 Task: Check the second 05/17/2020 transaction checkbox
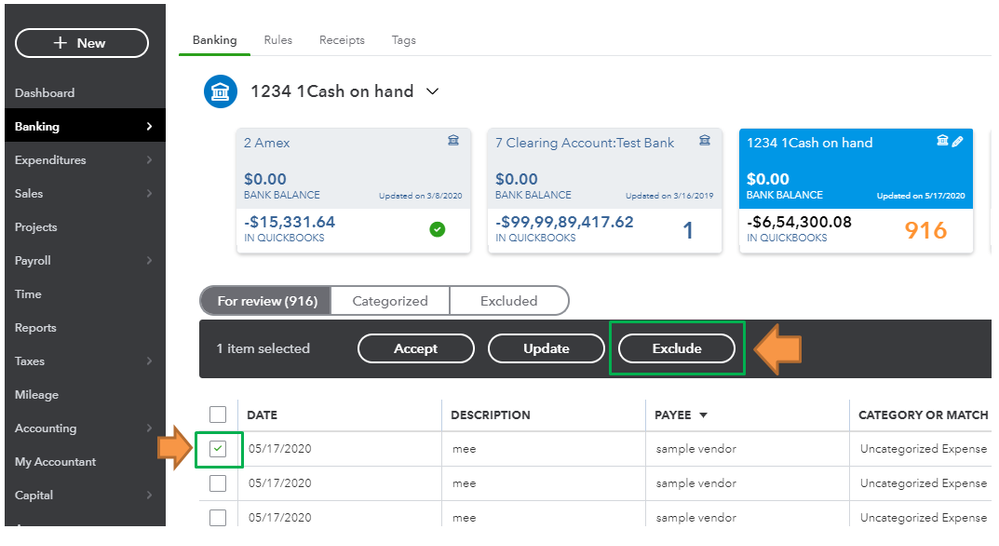[218, 484]
